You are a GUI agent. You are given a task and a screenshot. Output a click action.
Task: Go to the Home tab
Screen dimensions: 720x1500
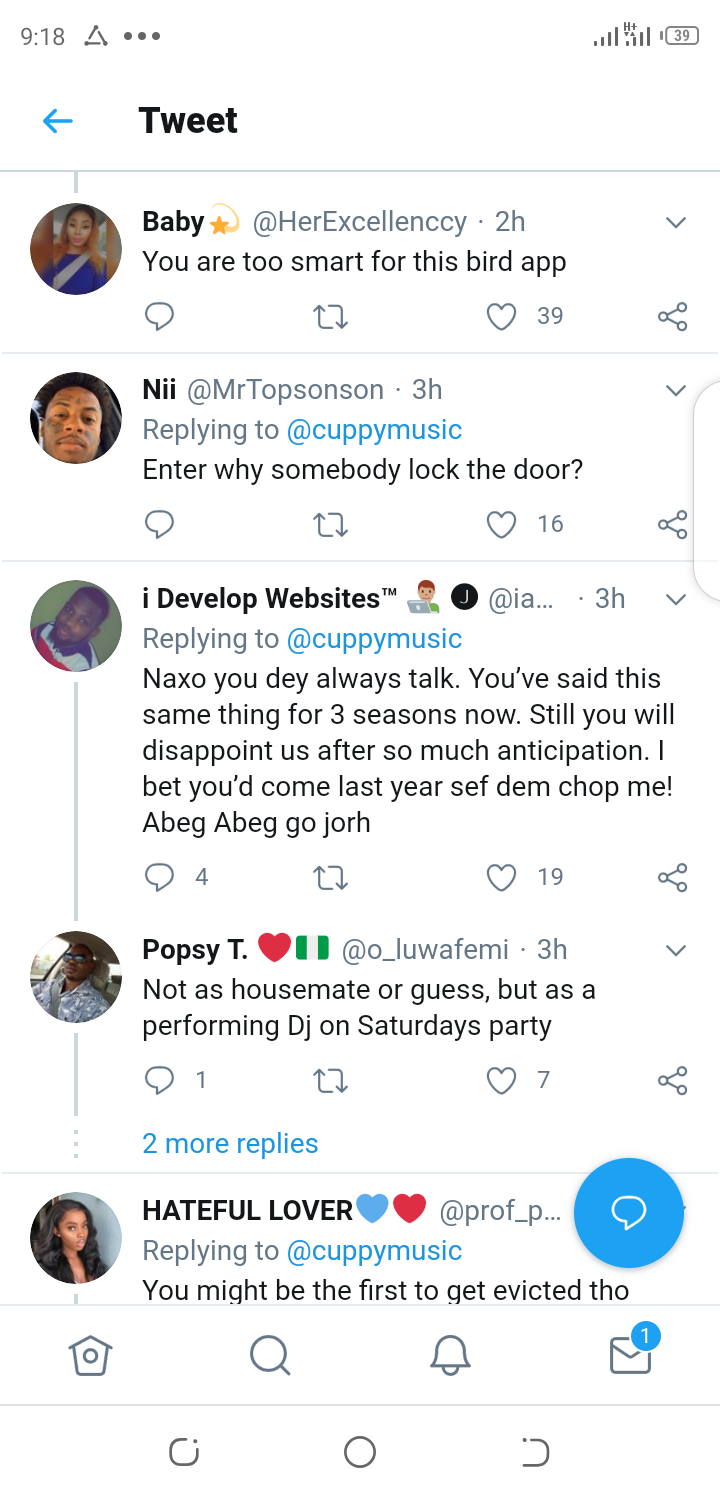[x=90, y=1355]
